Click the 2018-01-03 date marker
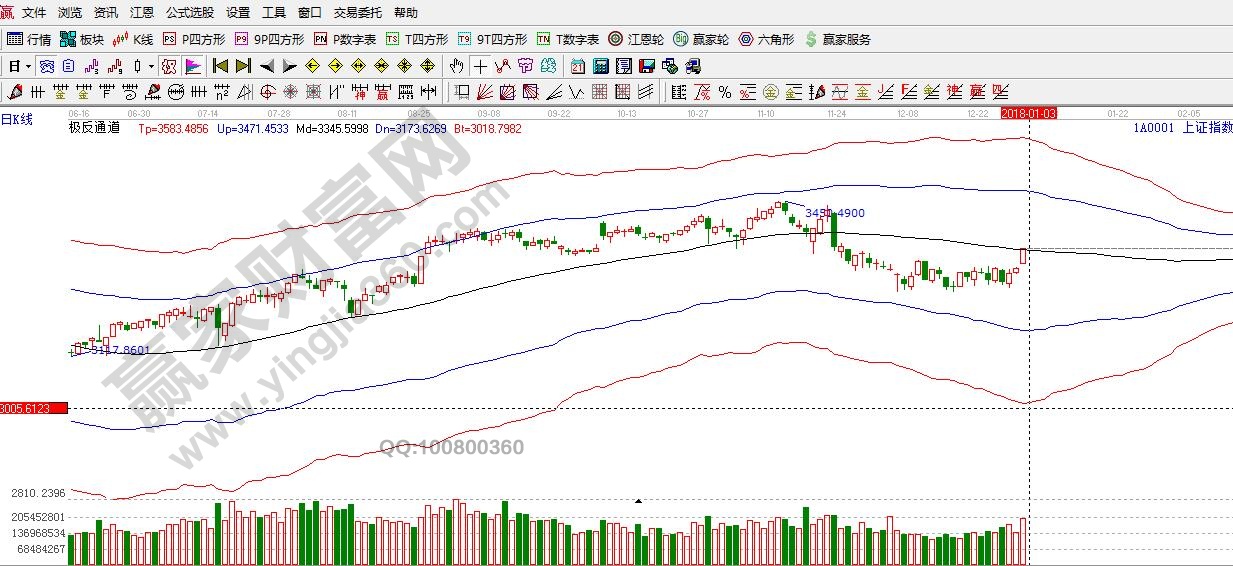Viewport: 1233px width, 566px height. pyautogui.click(x=1028, y=114)
